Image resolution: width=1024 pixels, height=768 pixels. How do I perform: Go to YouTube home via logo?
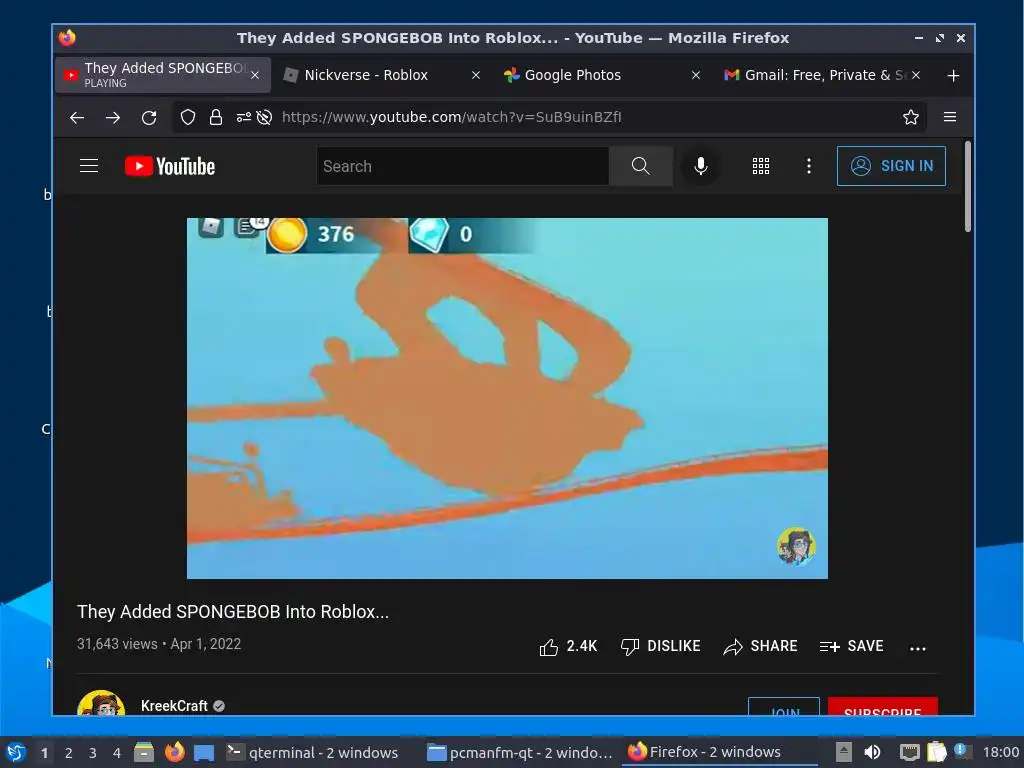[x=170, y=166]
